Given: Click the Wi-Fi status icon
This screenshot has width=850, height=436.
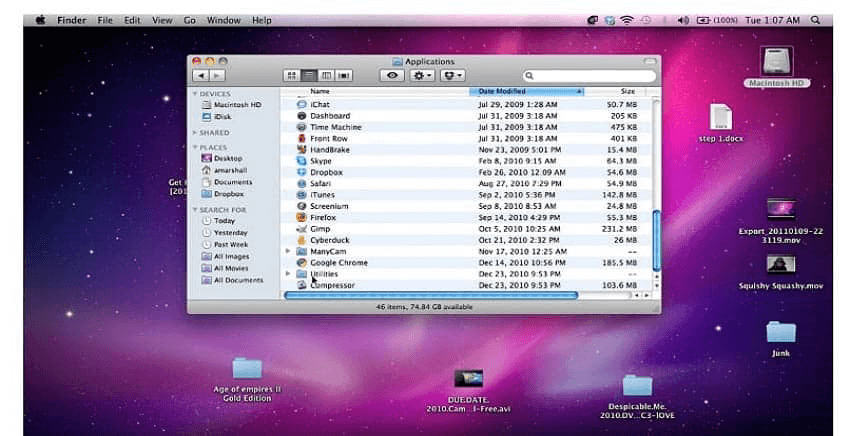Looking at the screenshot, I should point(627,20).
